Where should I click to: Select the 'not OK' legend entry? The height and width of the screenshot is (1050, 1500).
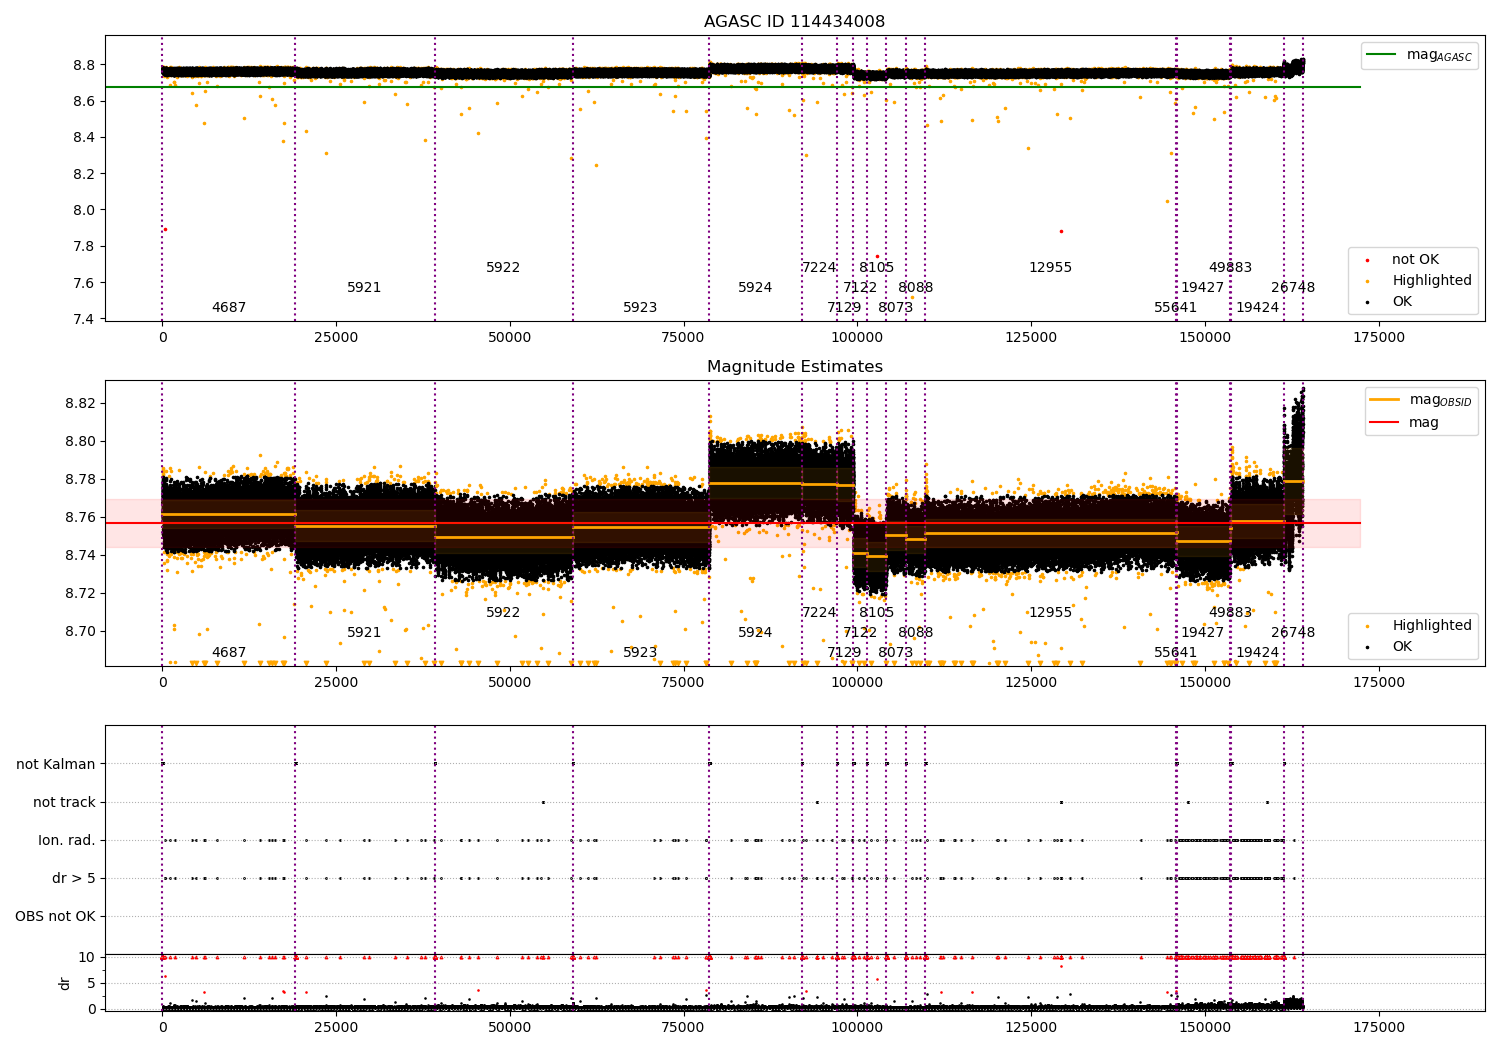pos(1403,260)
